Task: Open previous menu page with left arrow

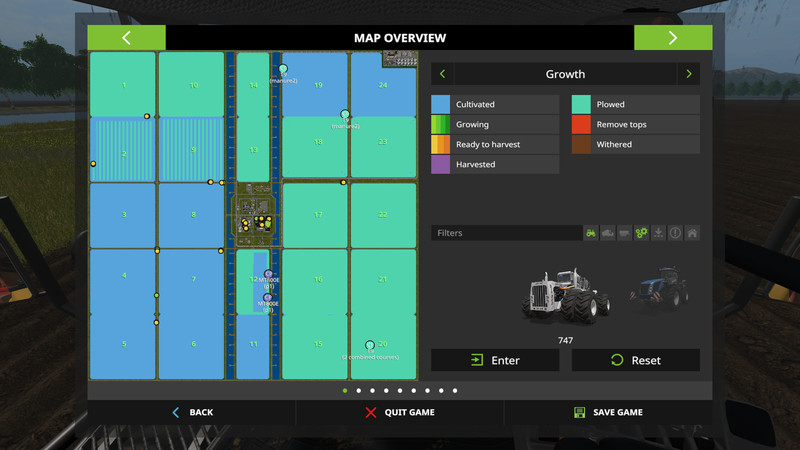Action: click(127, 38)
